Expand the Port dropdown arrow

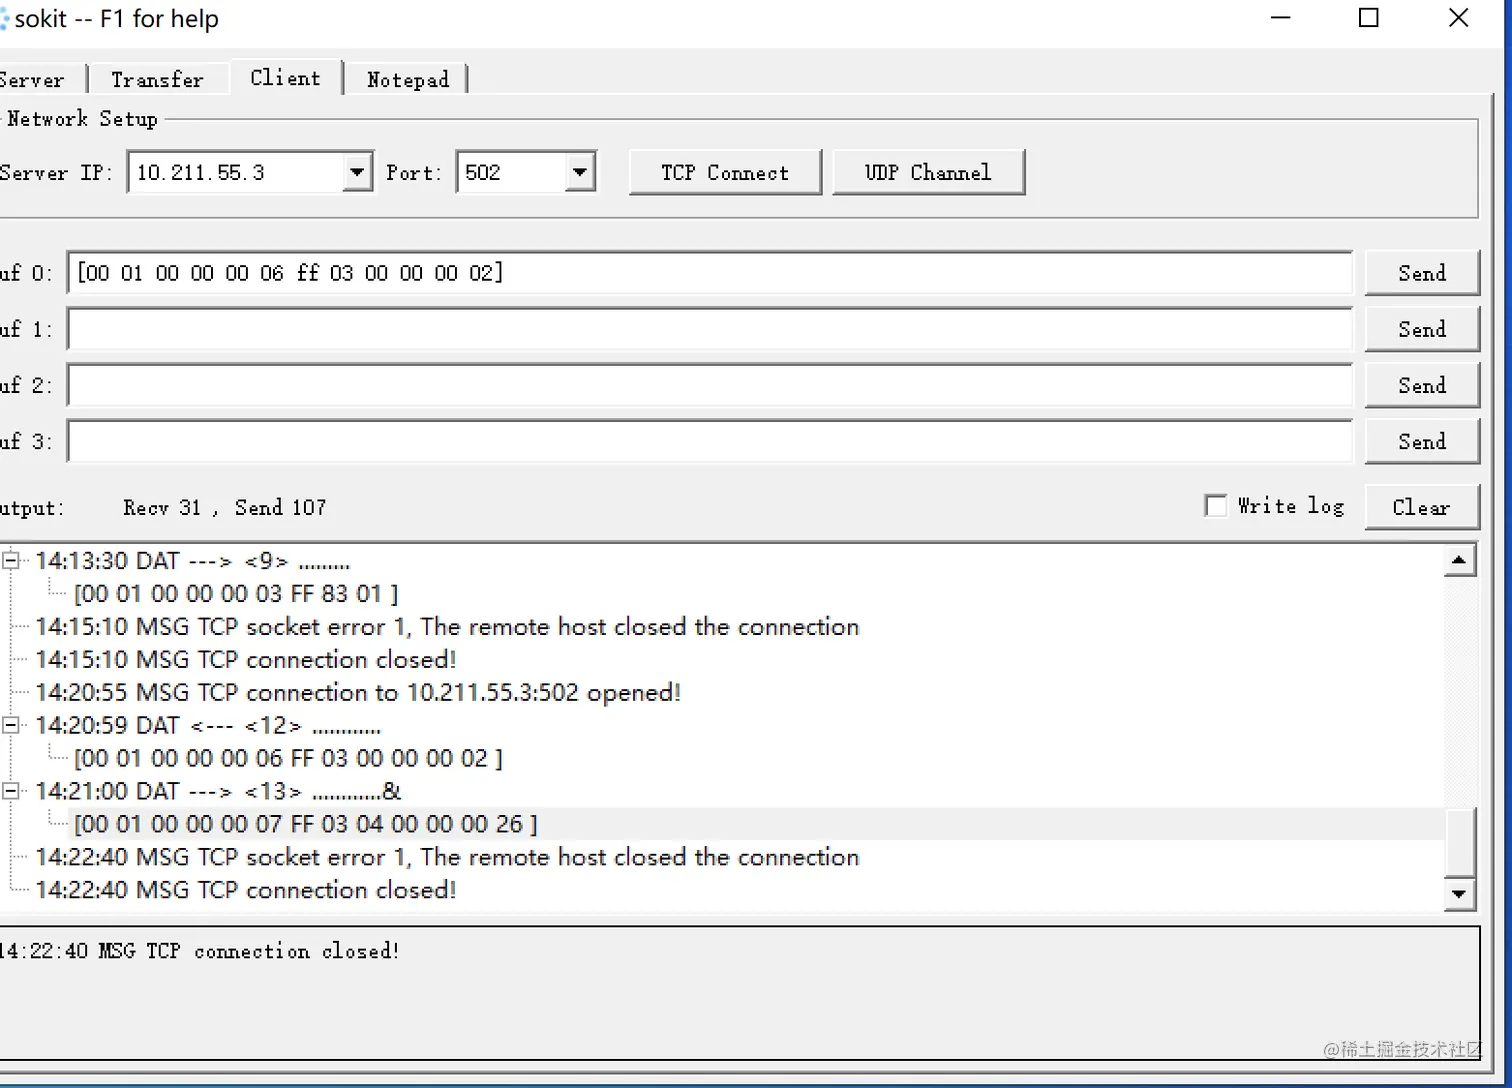(580, 172)
